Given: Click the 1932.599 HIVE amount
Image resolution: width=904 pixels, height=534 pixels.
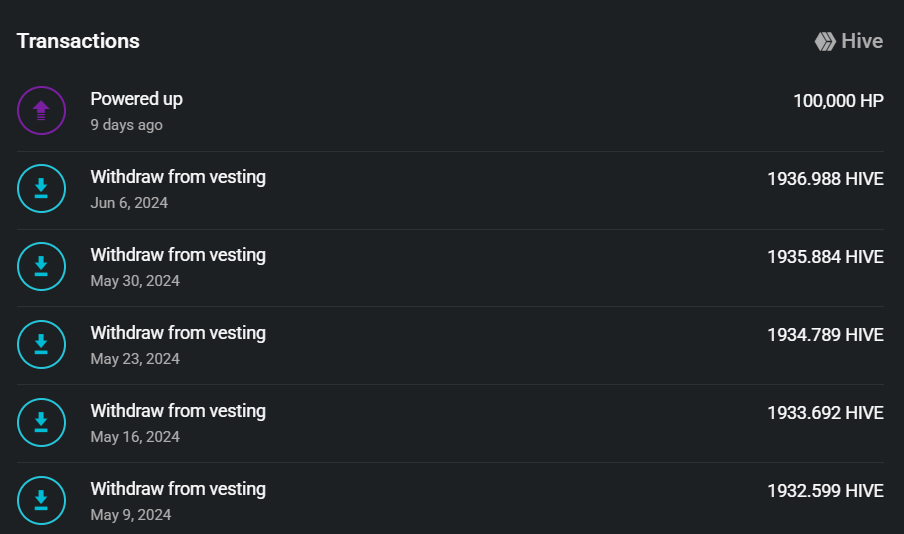Looking at the screenshot, I should coord(825,491).
